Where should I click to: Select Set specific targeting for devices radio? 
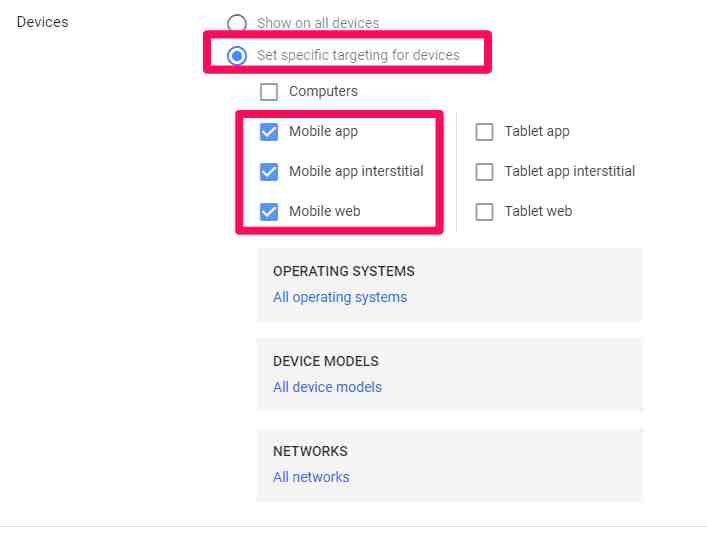(x=237, y=56)
